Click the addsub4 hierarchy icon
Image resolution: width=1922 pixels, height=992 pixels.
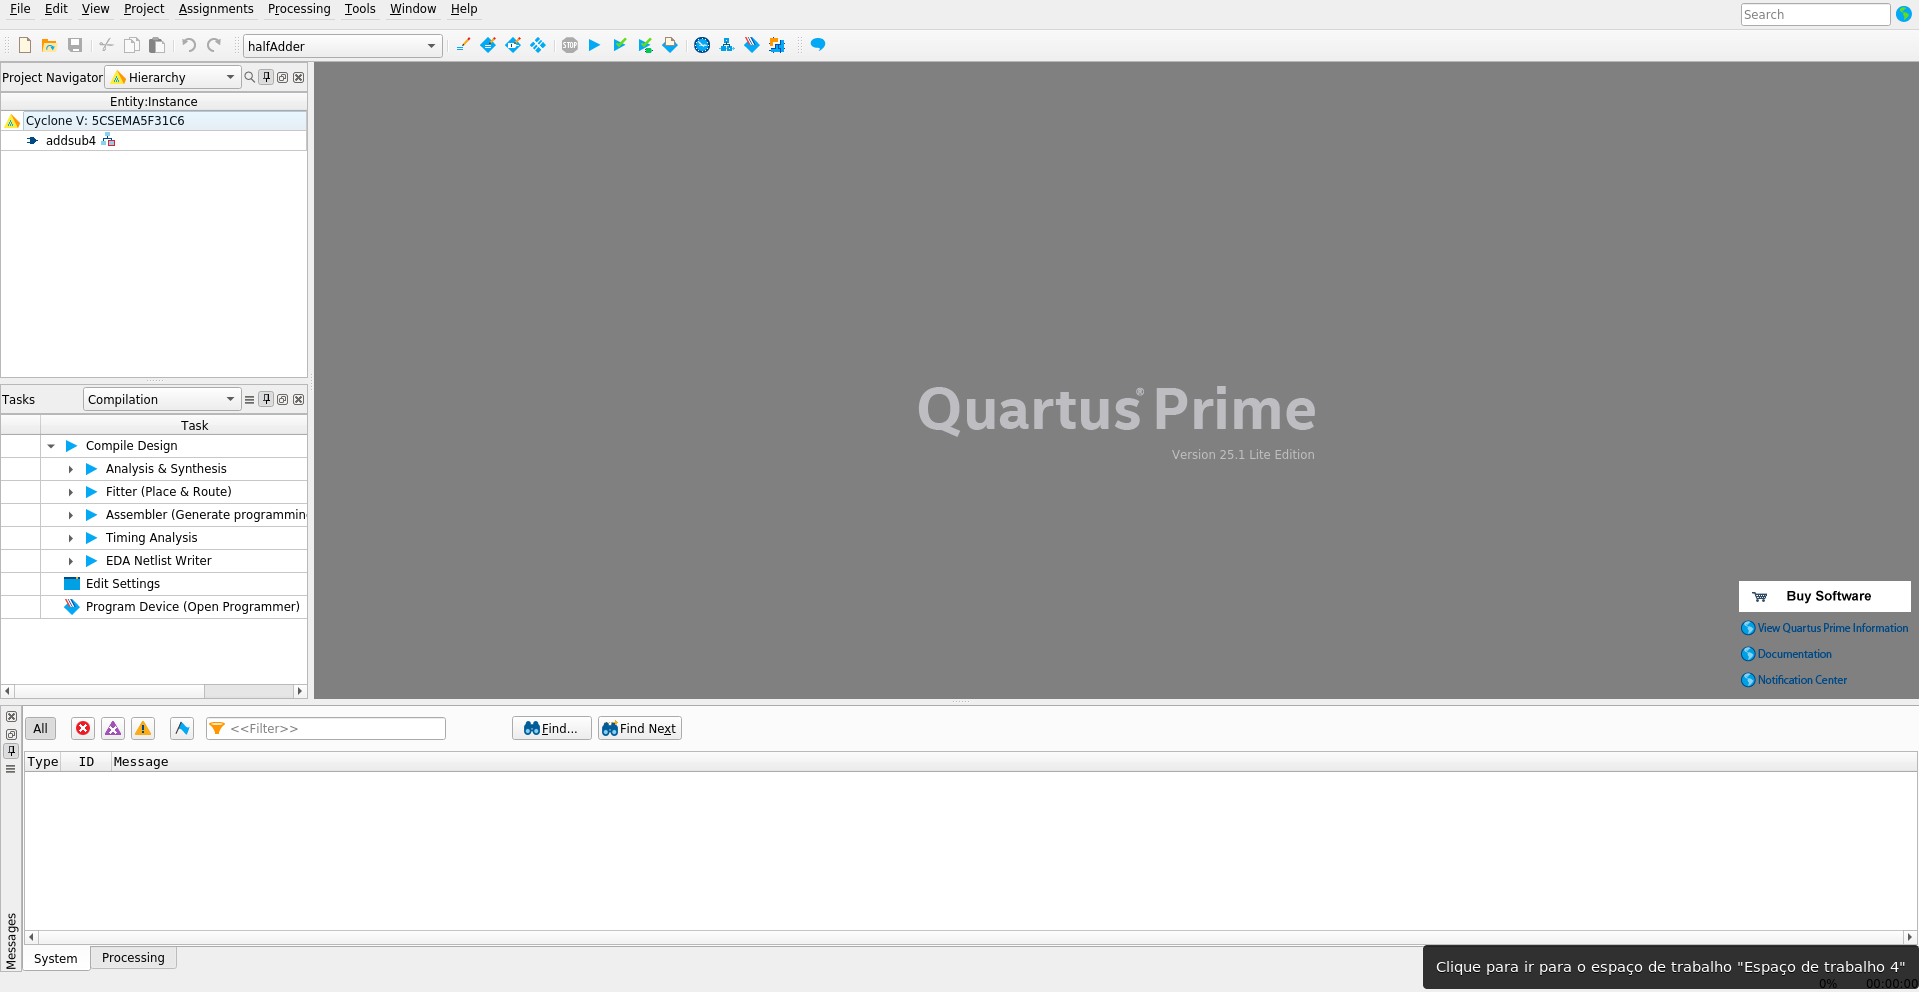(109, 141)
